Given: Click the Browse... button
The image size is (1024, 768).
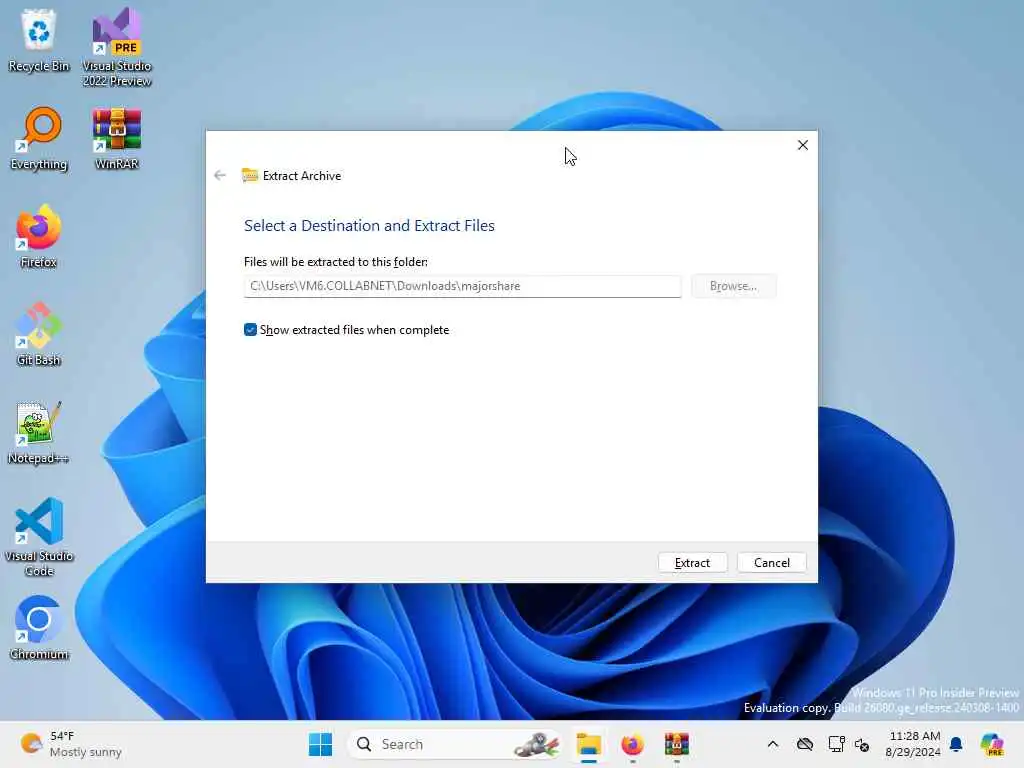Looking at the screenshot, I should [733, 286].
